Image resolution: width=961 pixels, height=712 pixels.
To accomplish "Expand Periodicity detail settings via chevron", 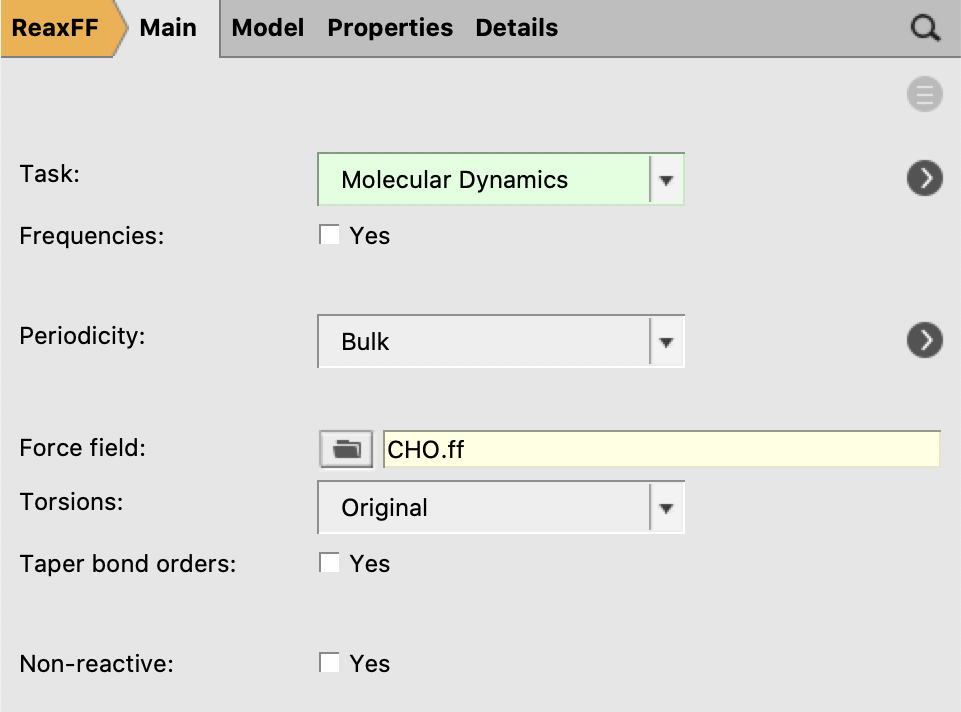I will coord(923,339).
